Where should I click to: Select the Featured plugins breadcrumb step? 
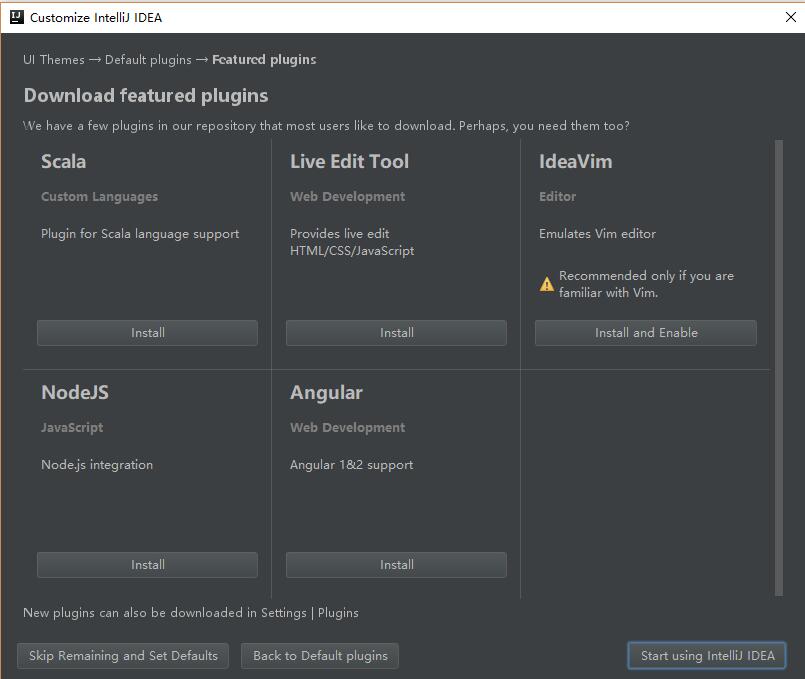click(264, 60)
